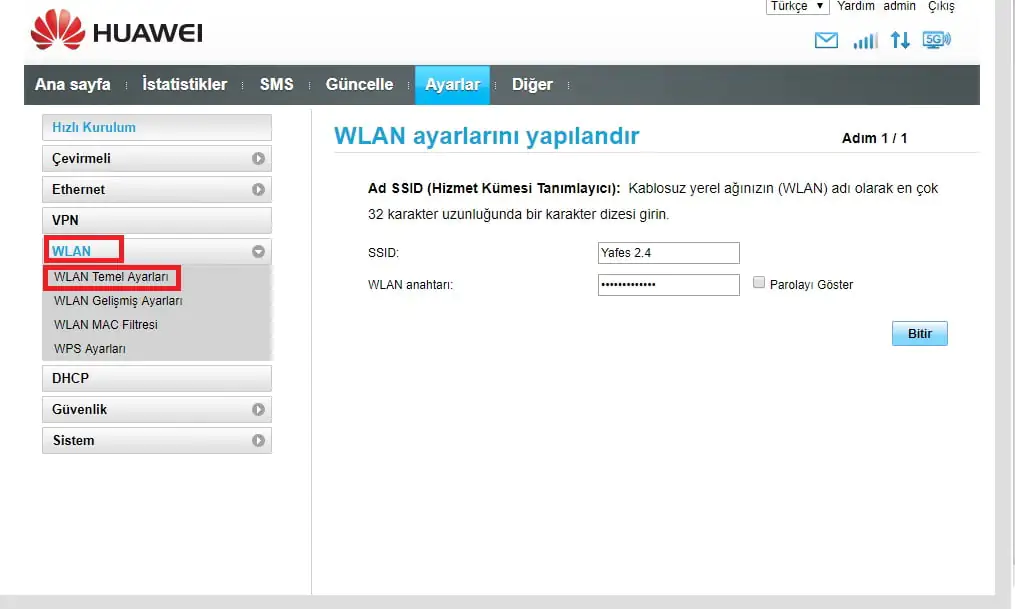Switch to the İstatistikler tab
The width and height of the screenshot is (1015, 609).
point(185,84)
